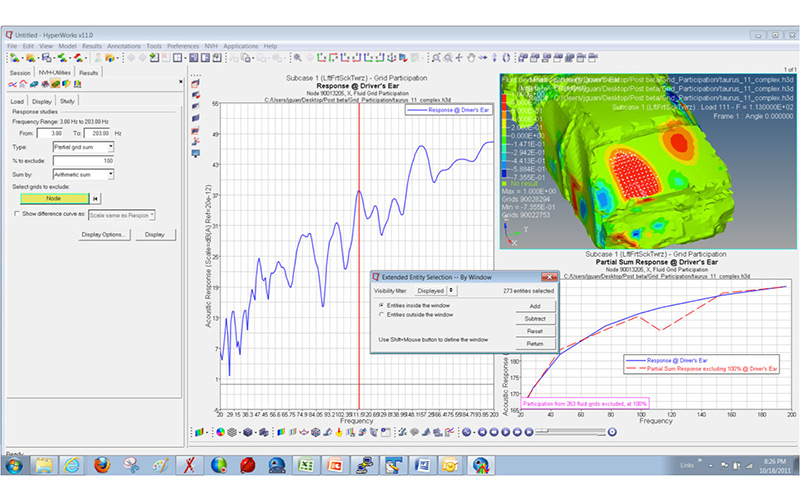Switch to the Session tab
The width and height of the screenshot is (800, 500).
pyautogui.click(x=20, y=73)
